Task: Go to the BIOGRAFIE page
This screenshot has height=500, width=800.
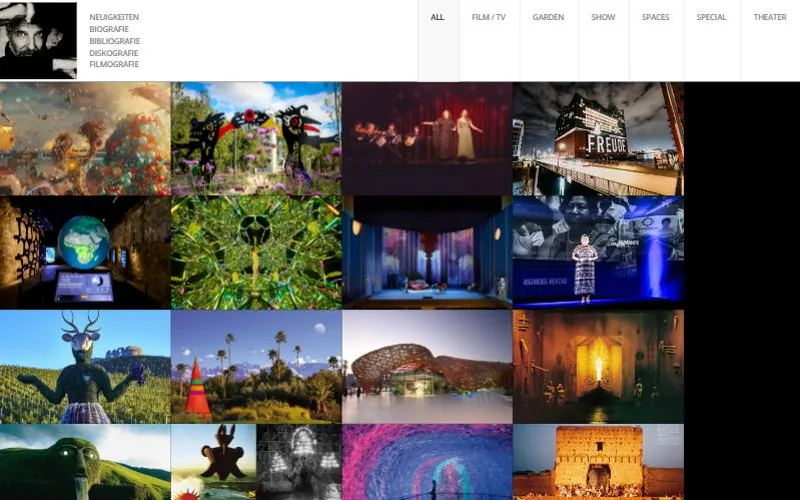Action: tap(109, 29)
